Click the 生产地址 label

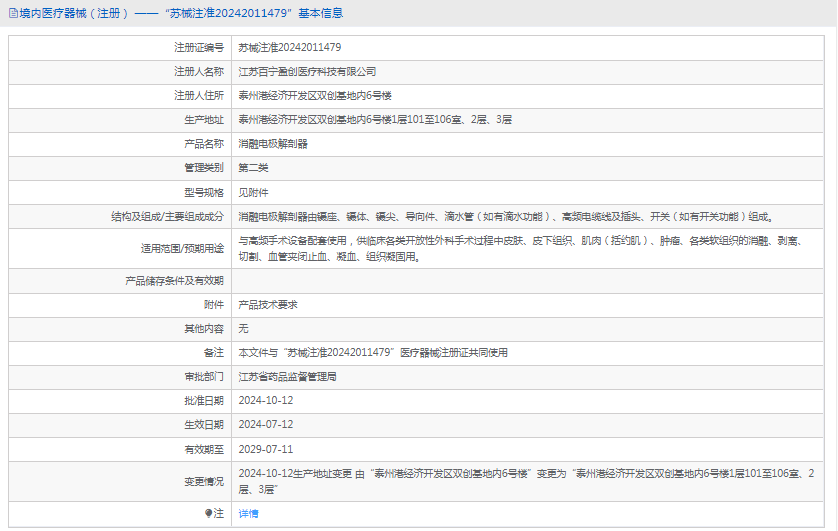pos(204,120)
